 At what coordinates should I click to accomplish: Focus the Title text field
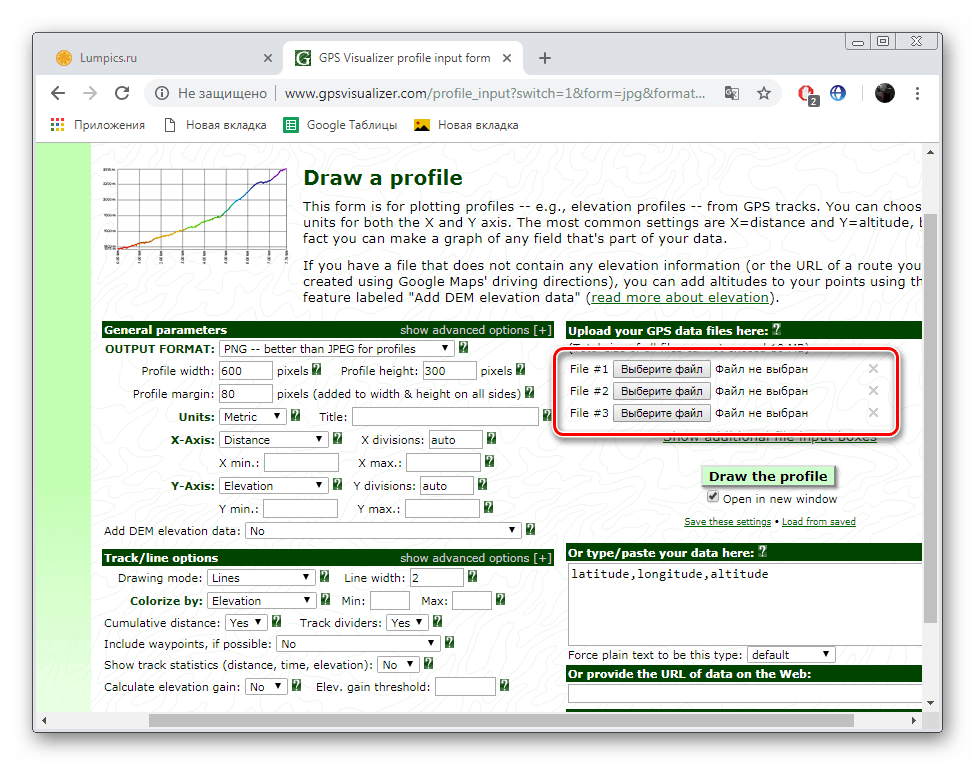[445, 417]
